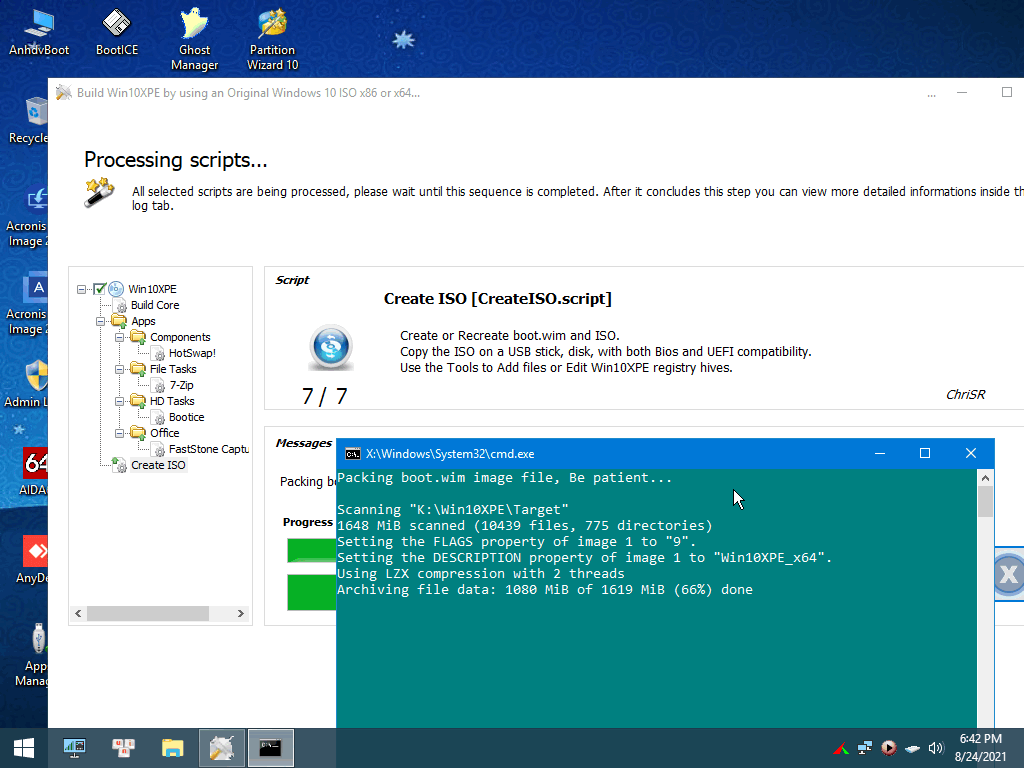1024x768 pixels.
Task: Click the cmd window vertical scrollbar thumb
Action: [x=985, y=502]
